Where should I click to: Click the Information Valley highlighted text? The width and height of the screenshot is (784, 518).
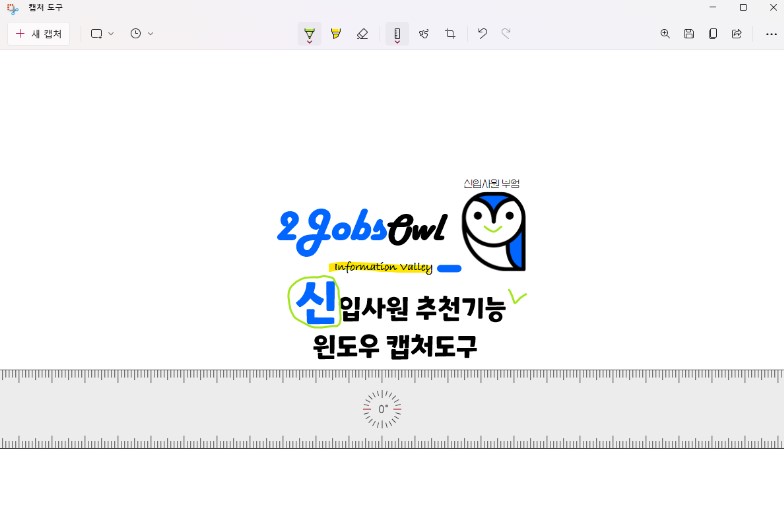click(382, 268)
